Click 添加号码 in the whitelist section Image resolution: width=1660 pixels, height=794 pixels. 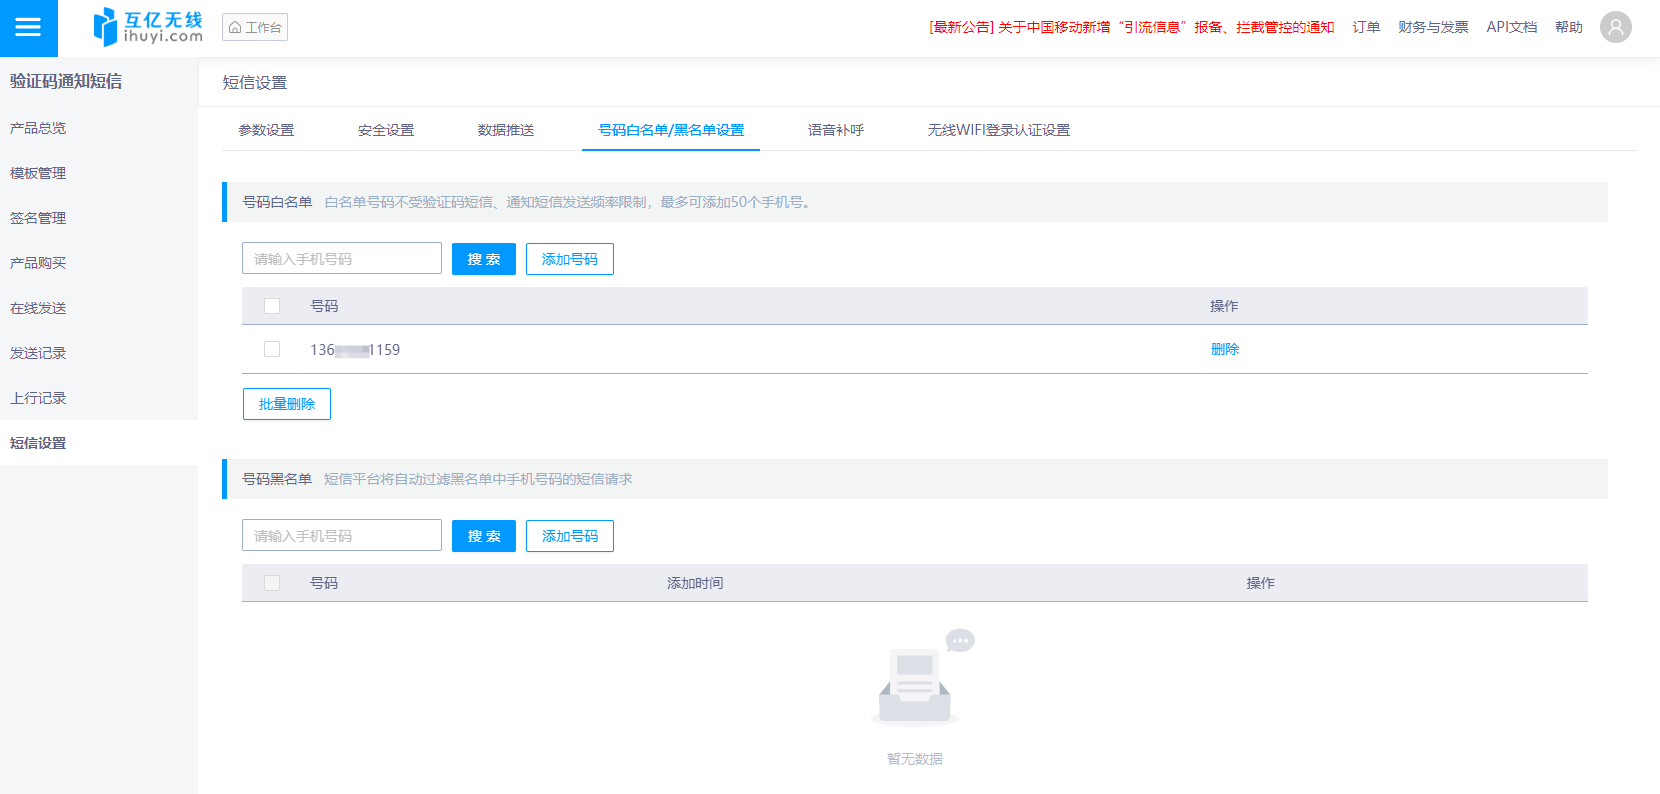coord(569,259)
